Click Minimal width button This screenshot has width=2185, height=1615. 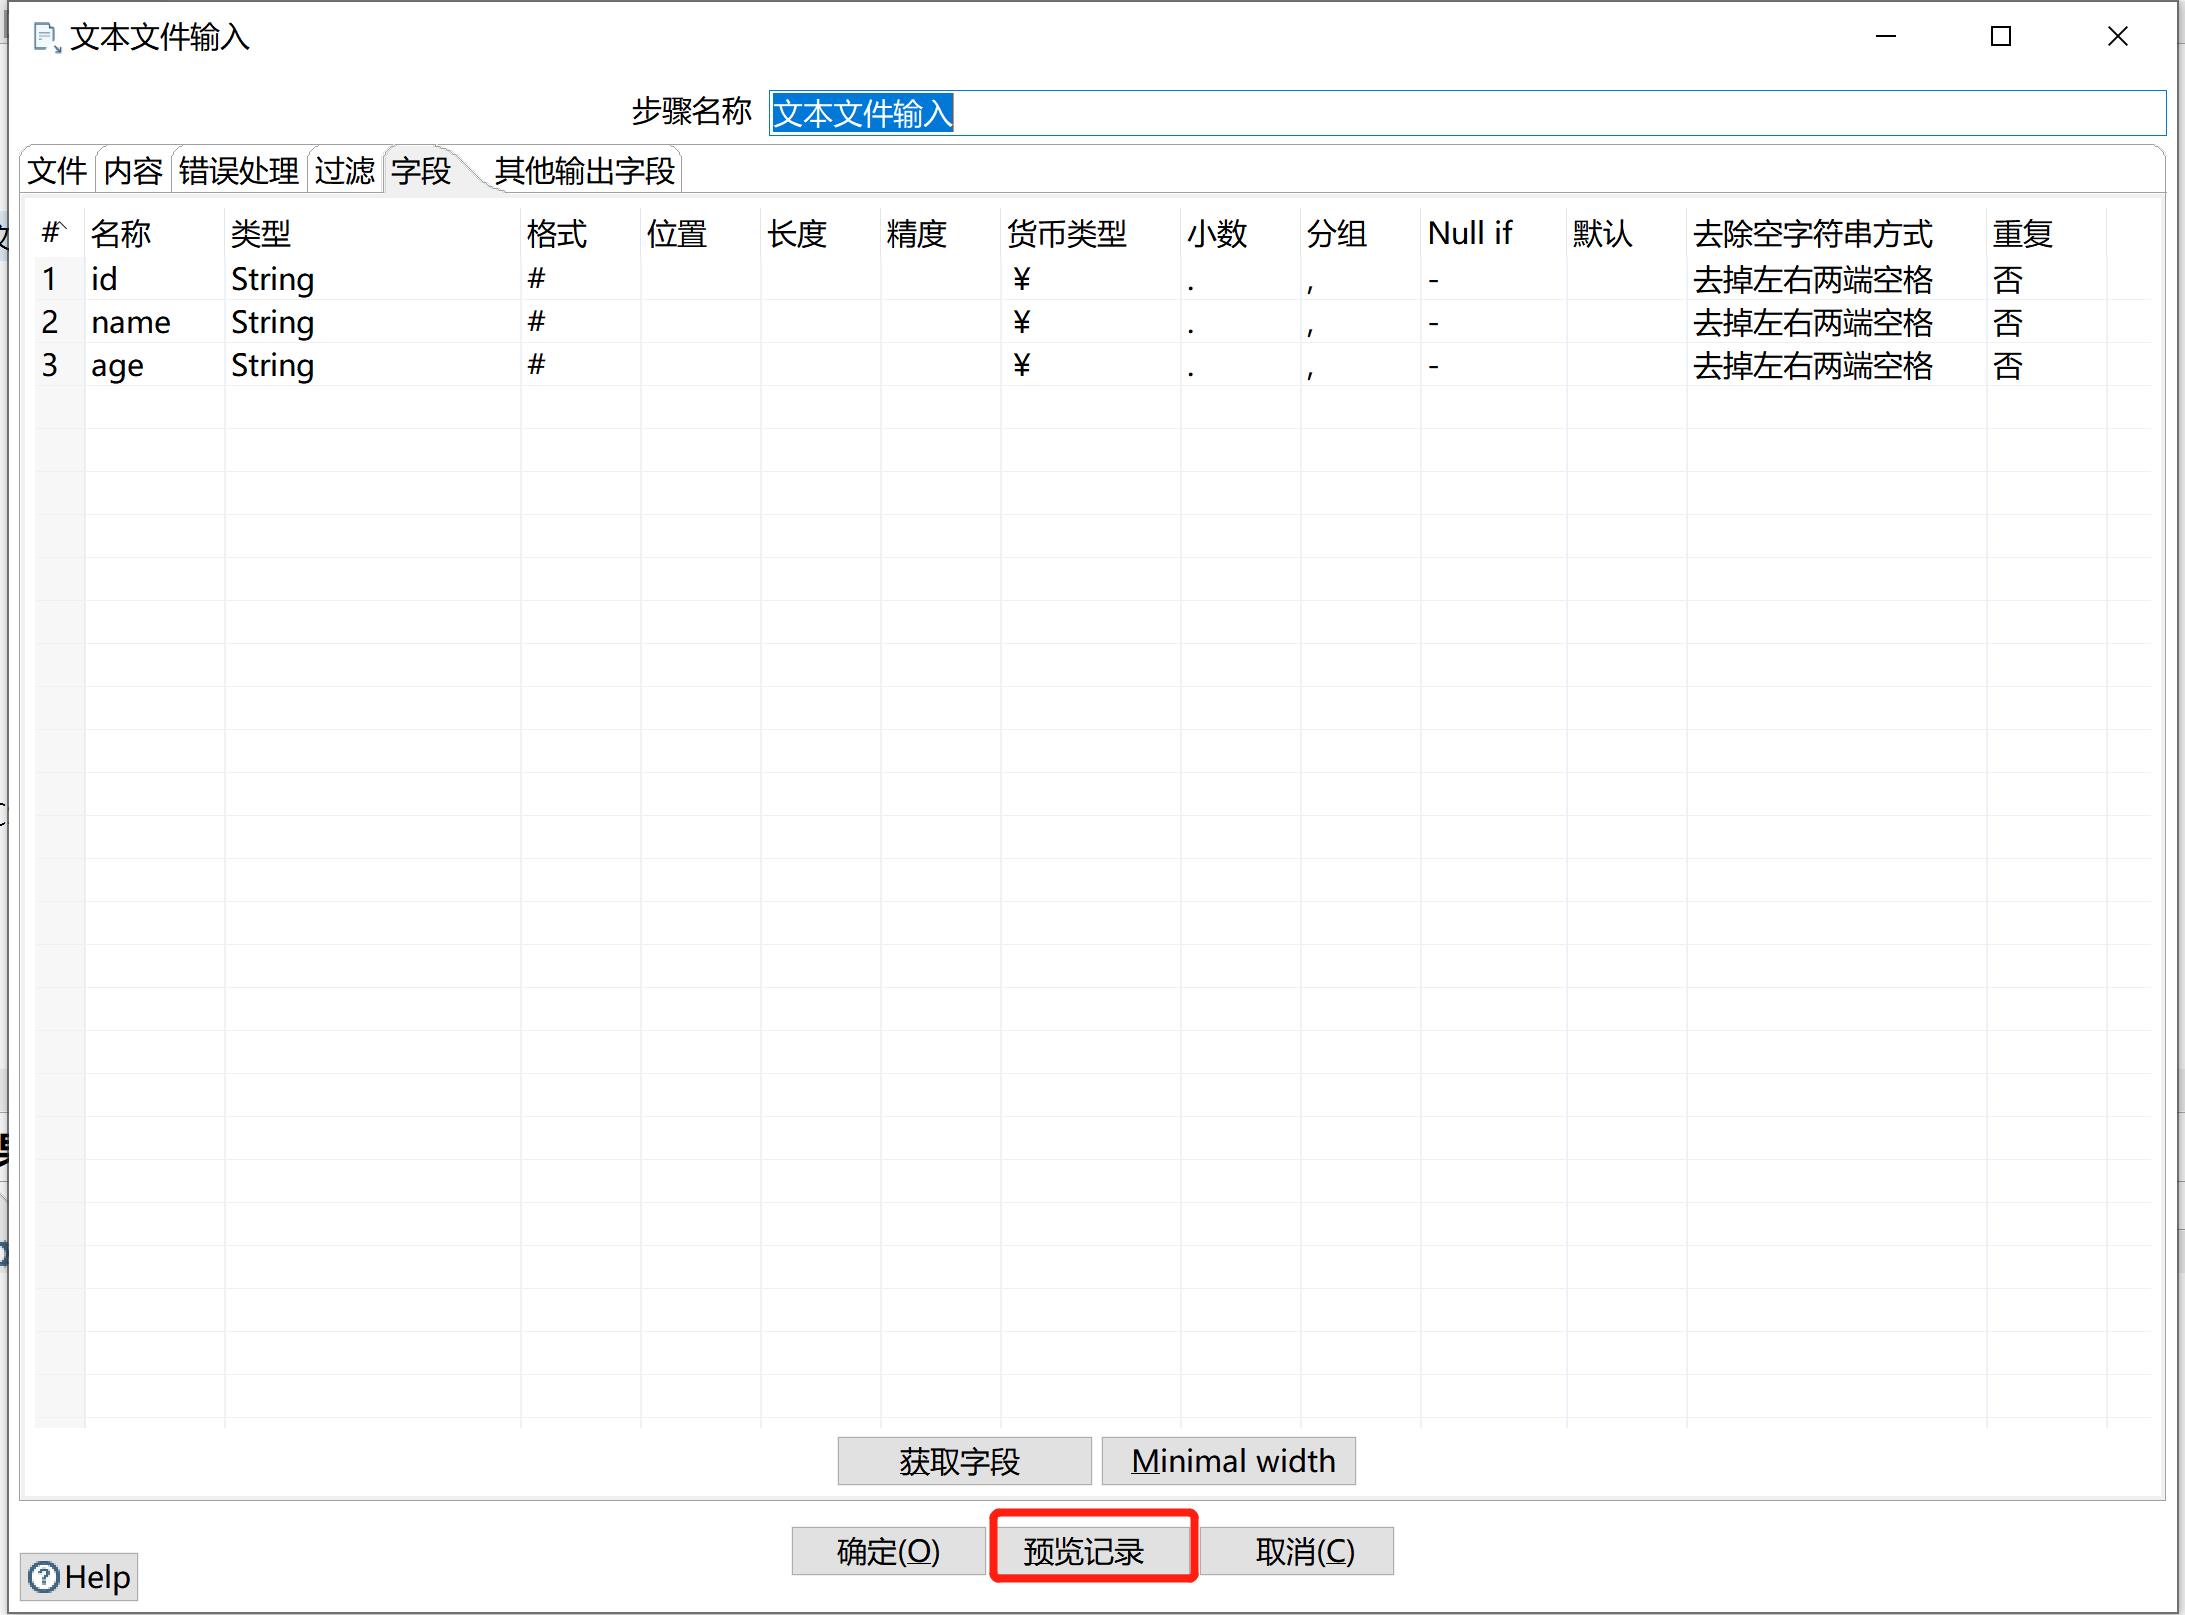[1232, 1461]
